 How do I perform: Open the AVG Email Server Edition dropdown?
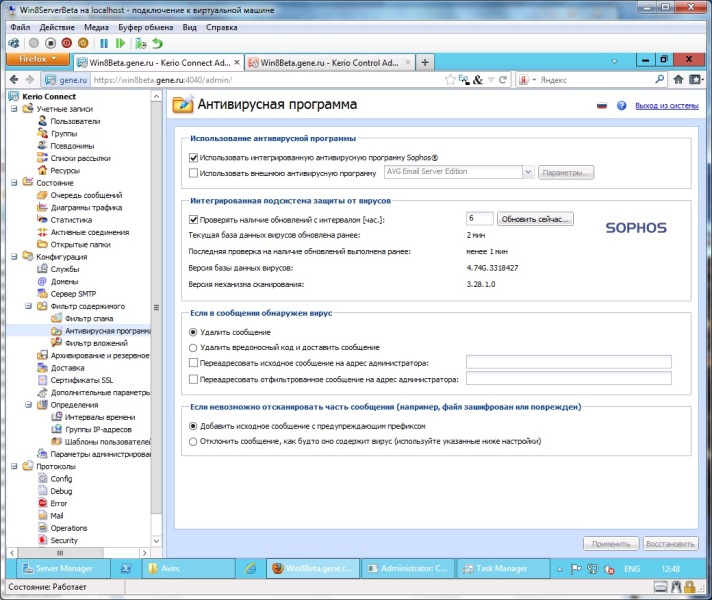pyautogui.click(x=527, y=172)
